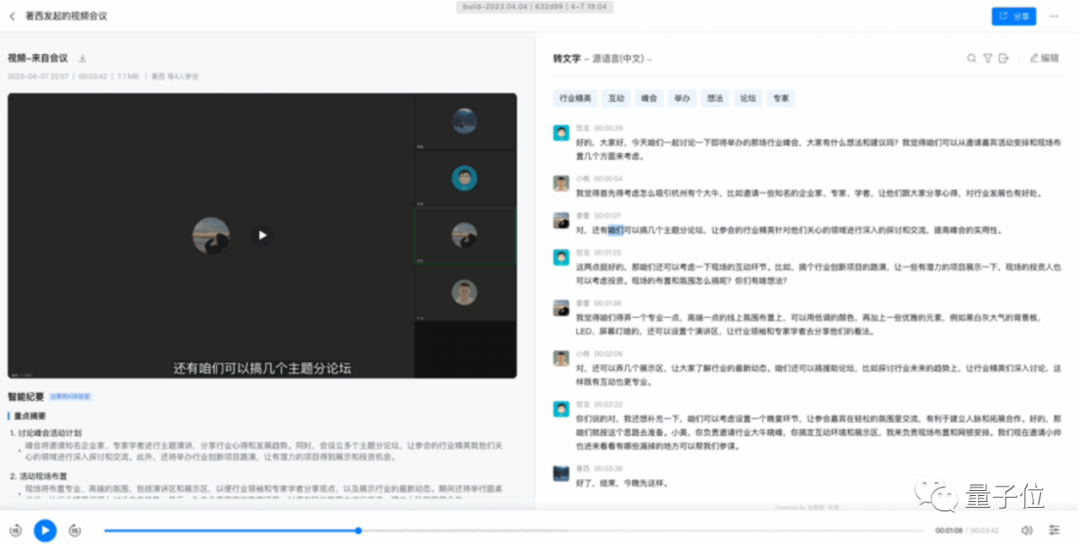Skip forward 15 seconds in player bar
The width and height of the screenshot is (1080, 544).
[x=74, y=530]
